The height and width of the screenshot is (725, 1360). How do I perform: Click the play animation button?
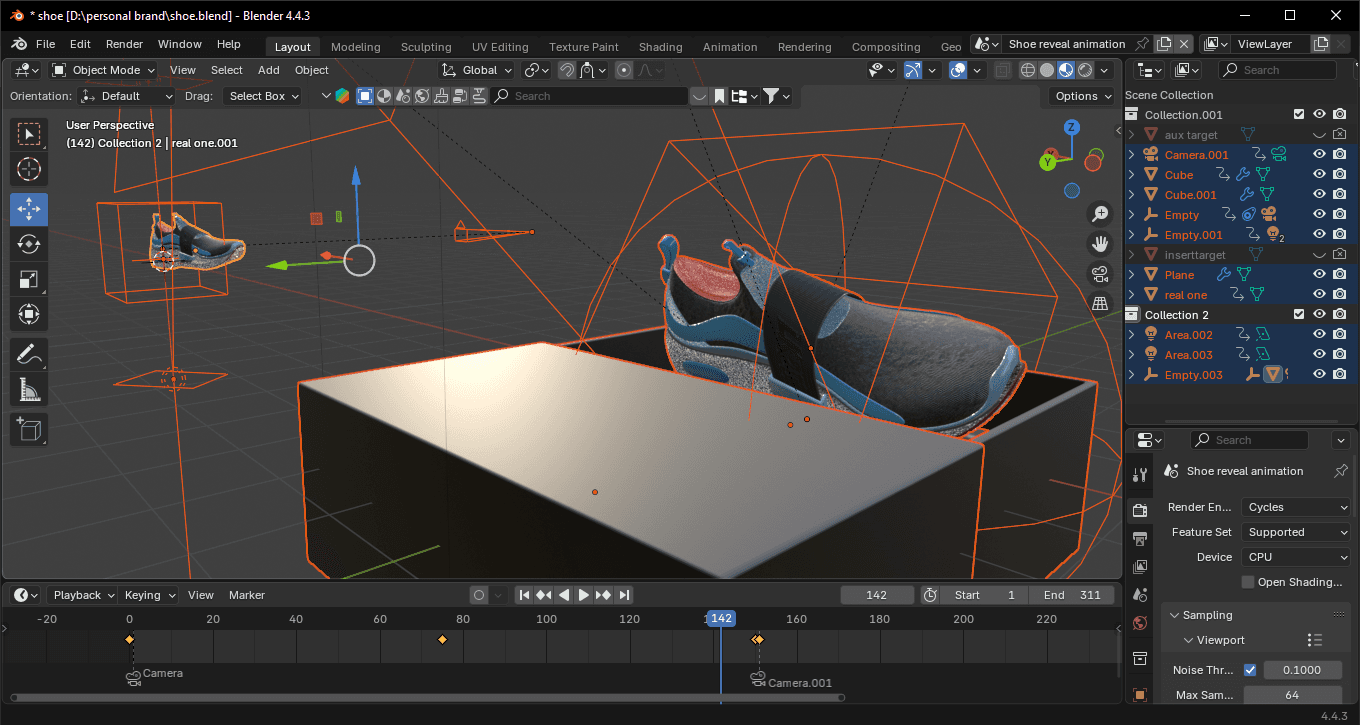pyautogui.click(x=584, y=595)
